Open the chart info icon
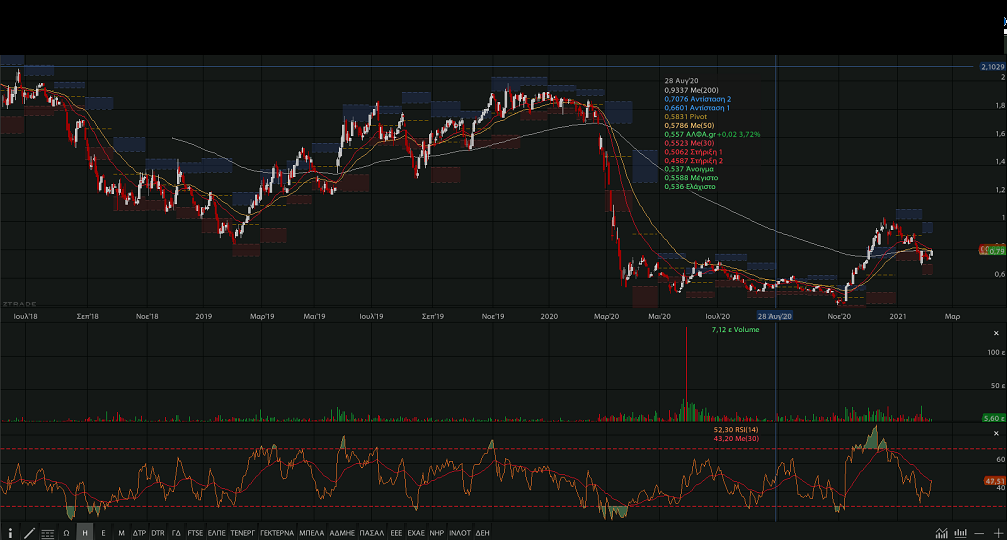1007x540 pixels. pos(11,533)
